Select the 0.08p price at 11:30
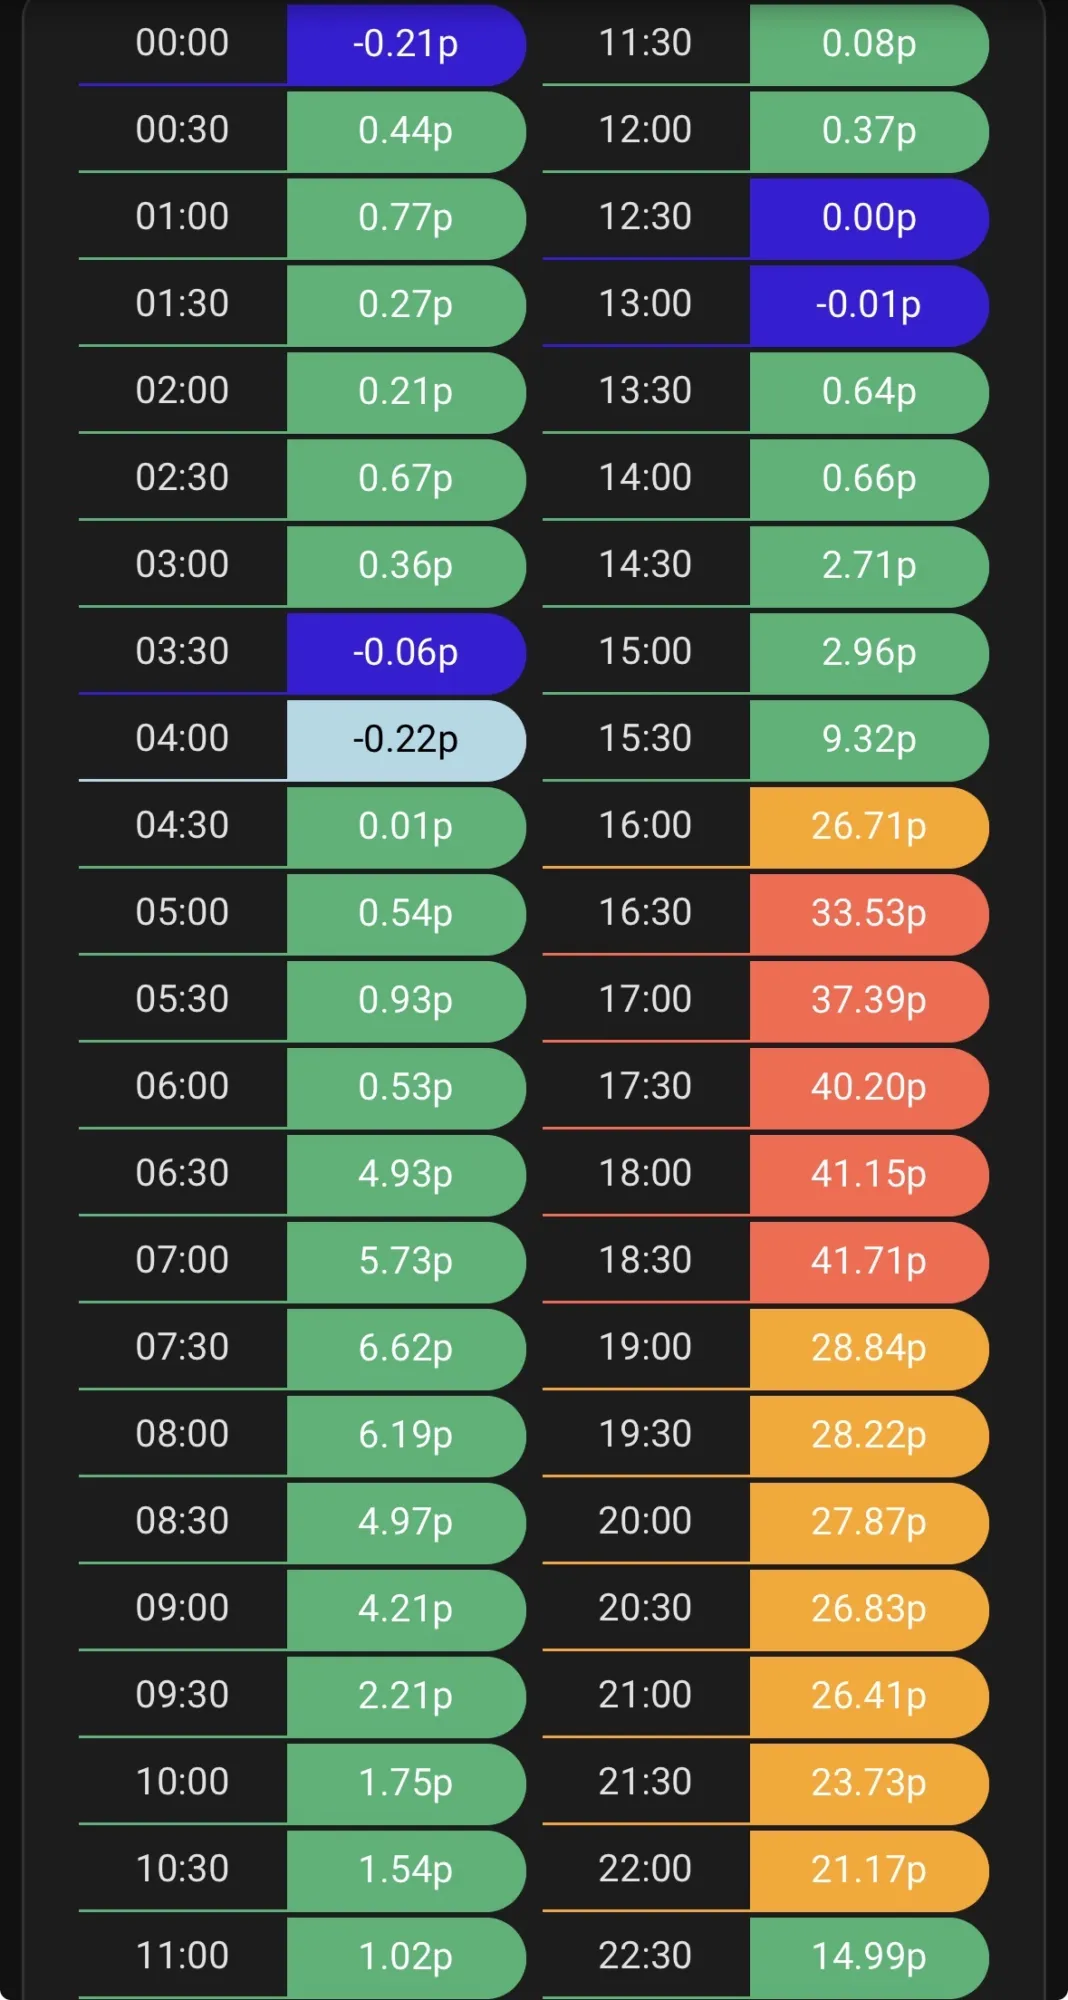 pyautogui.click(x=868, y=44)
